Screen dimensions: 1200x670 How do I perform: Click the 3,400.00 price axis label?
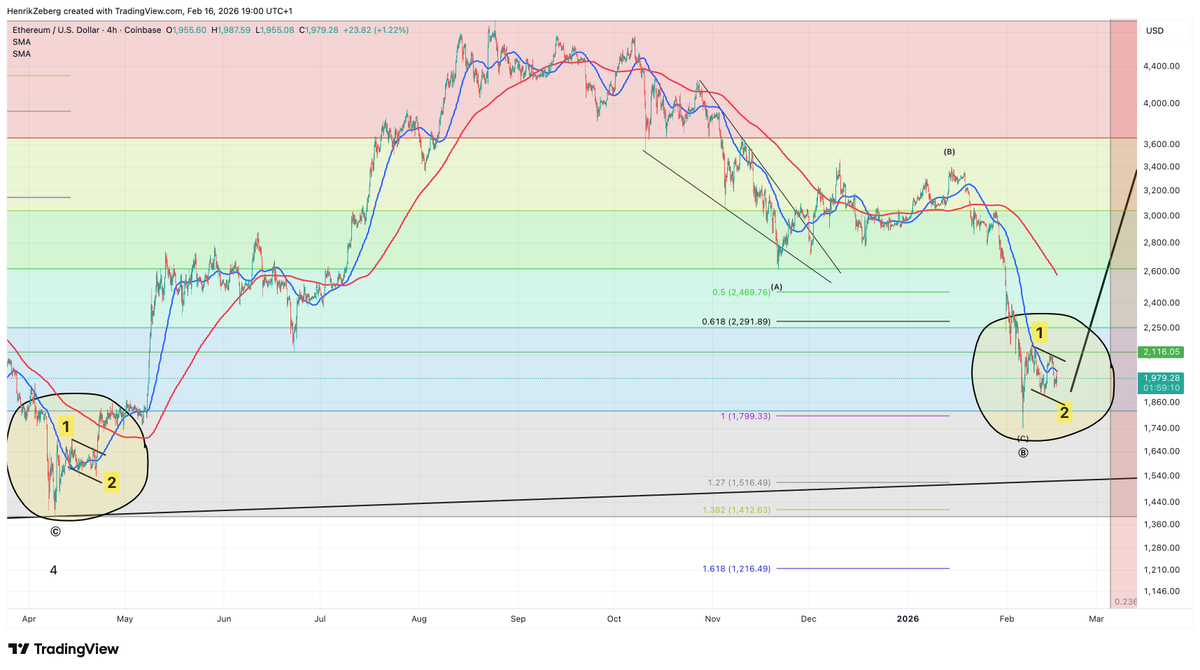tap(1163, 168)
